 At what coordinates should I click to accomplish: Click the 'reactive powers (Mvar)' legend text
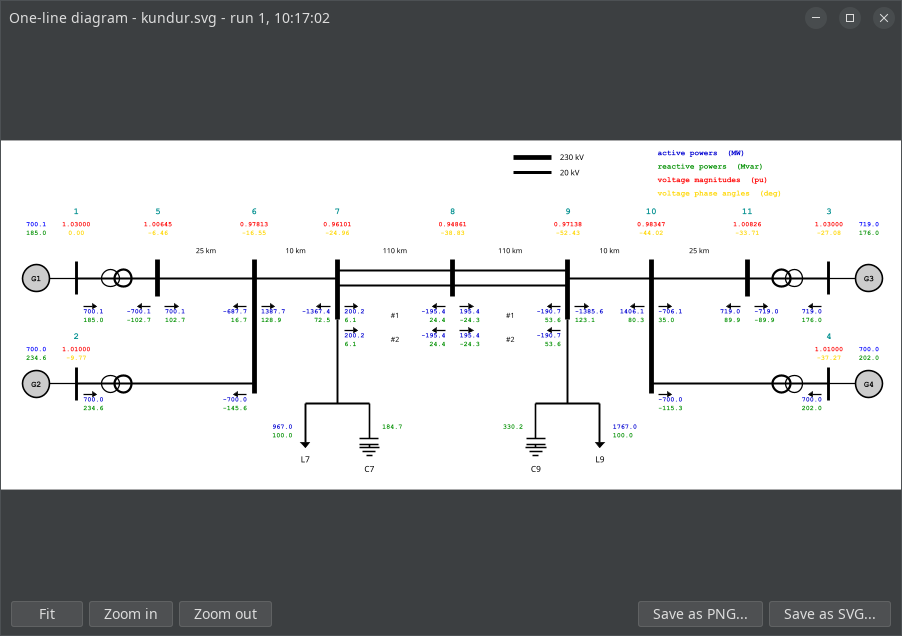[x=710, y=167]
